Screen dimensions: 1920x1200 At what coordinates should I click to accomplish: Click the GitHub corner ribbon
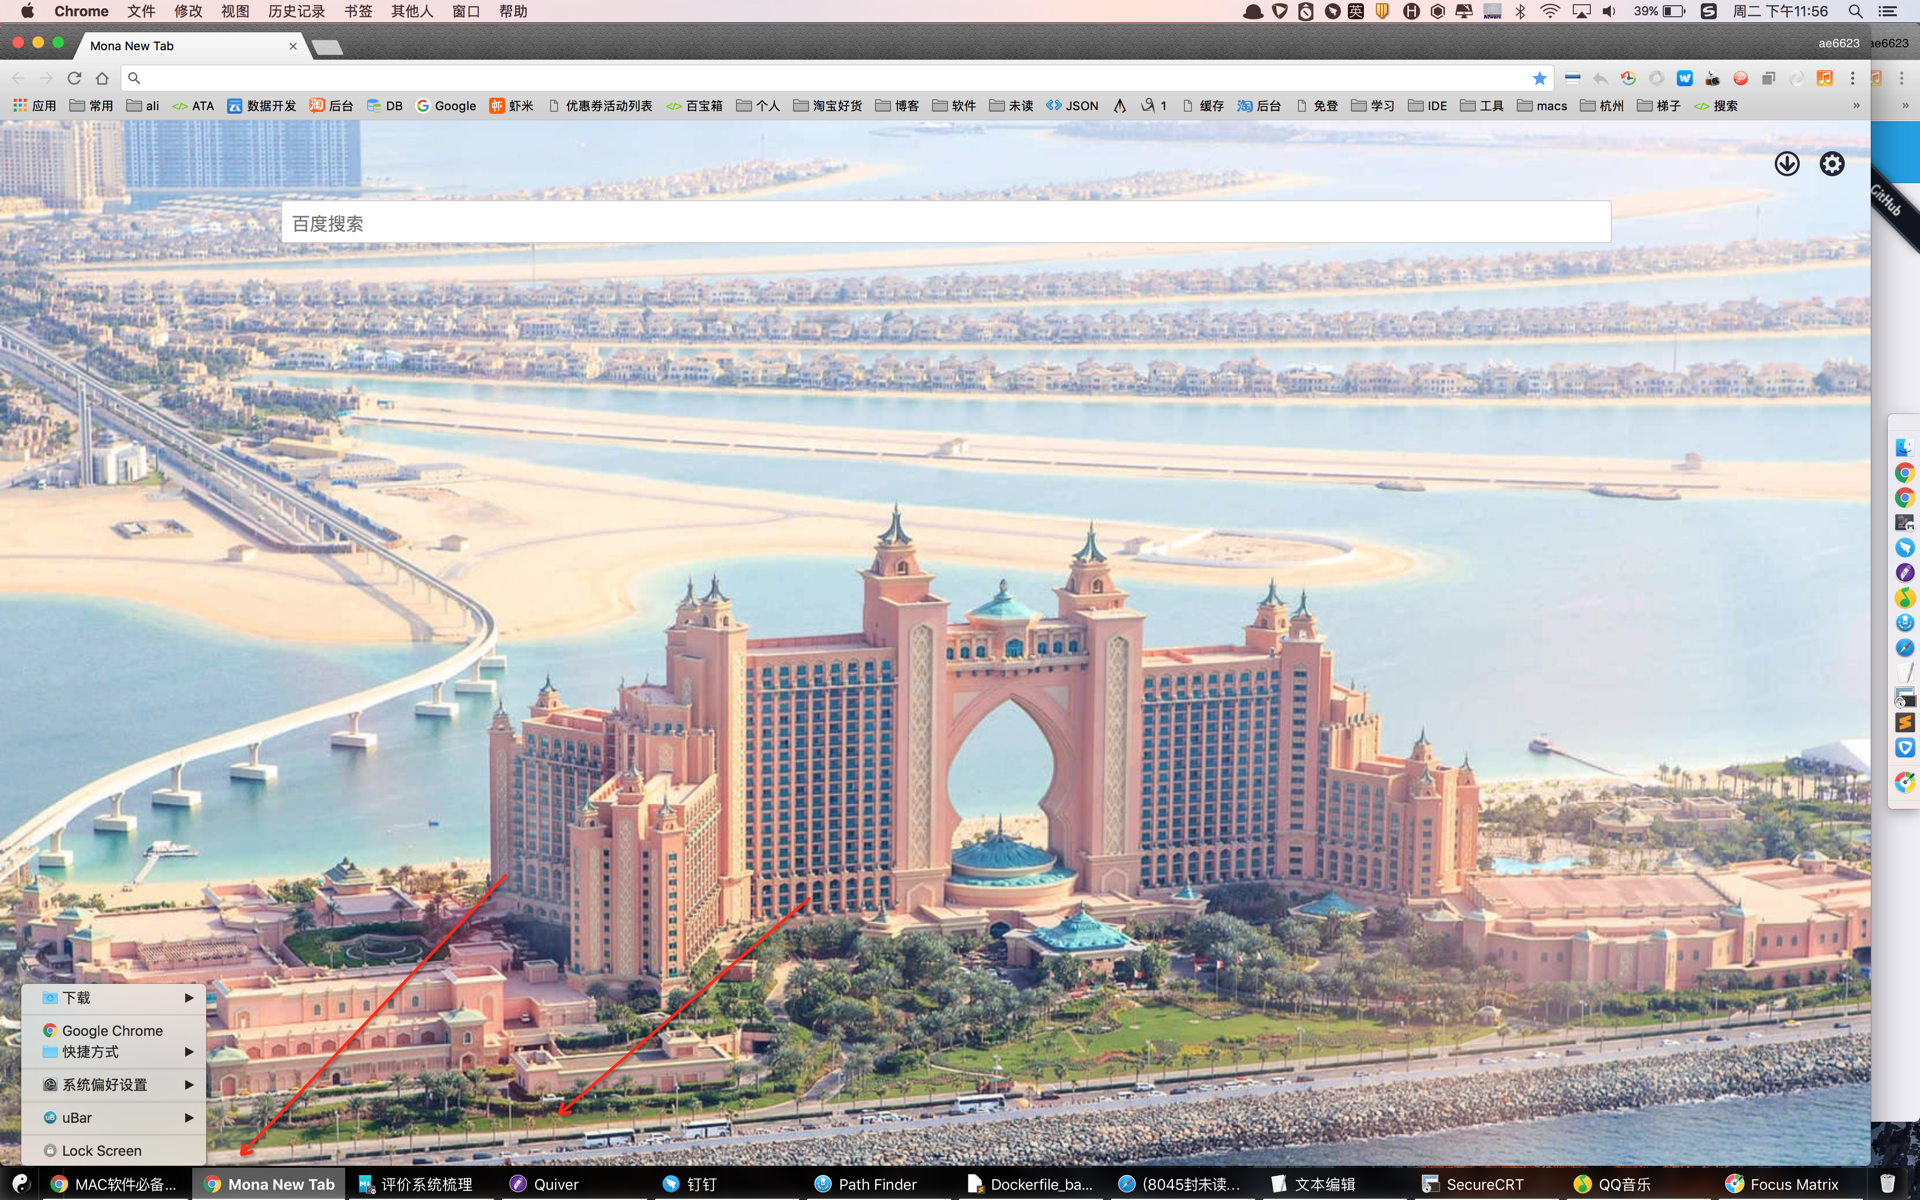tap(1894, 205)
